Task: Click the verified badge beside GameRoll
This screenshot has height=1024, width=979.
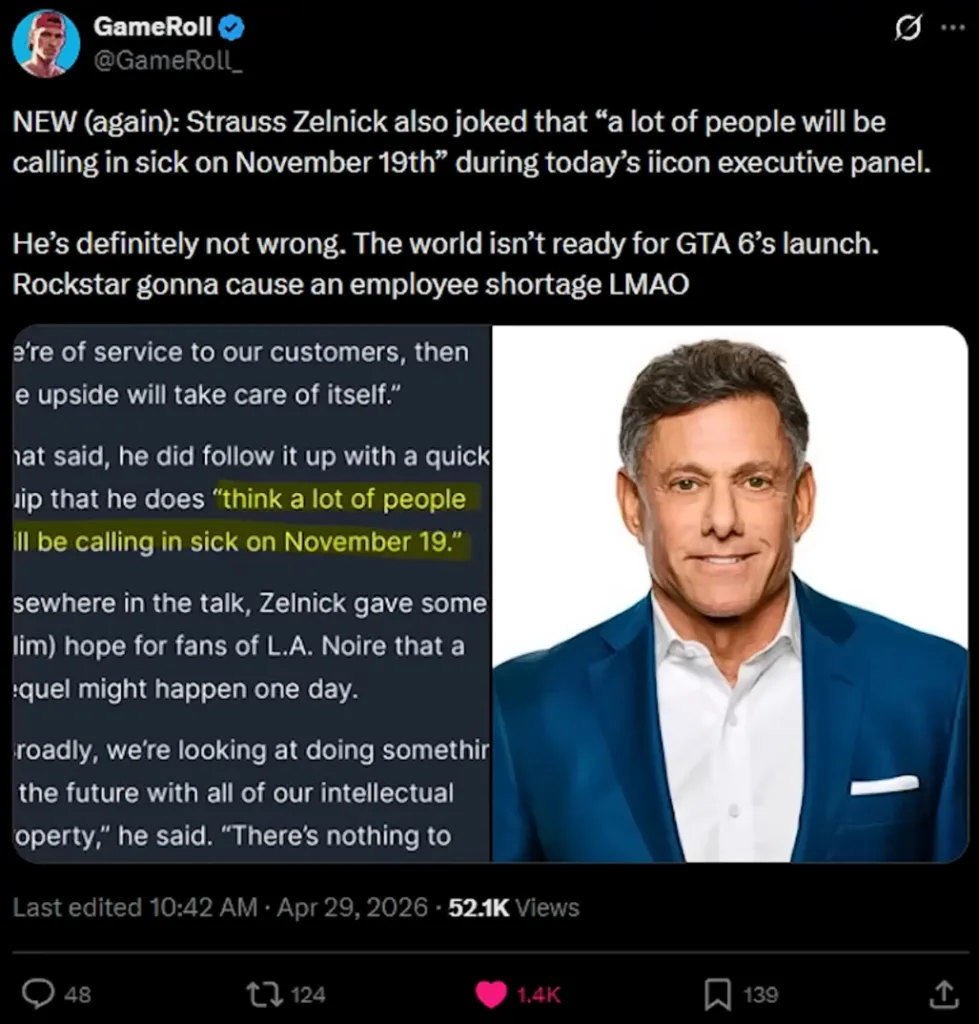Action: 229,27
